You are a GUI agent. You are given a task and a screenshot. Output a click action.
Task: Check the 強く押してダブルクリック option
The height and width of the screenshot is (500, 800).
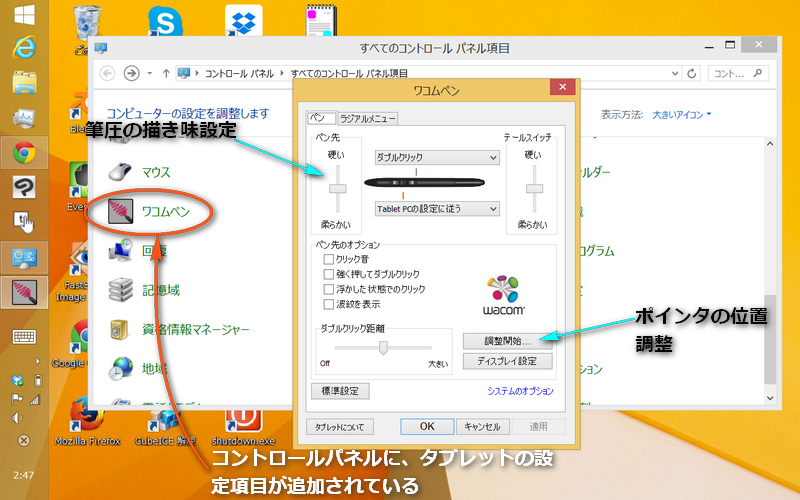(x=329, y=274)
